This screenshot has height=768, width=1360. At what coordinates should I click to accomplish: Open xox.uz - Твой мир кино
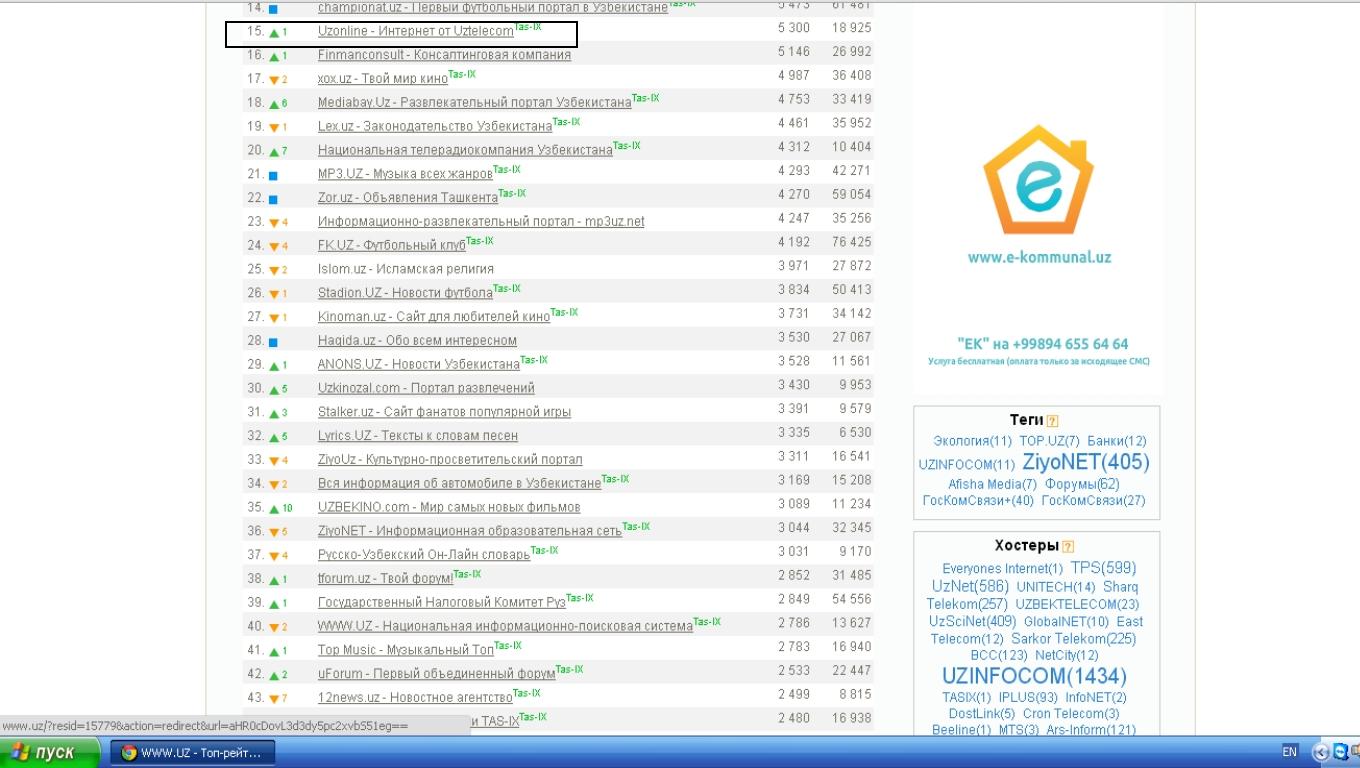coord(383,79)
